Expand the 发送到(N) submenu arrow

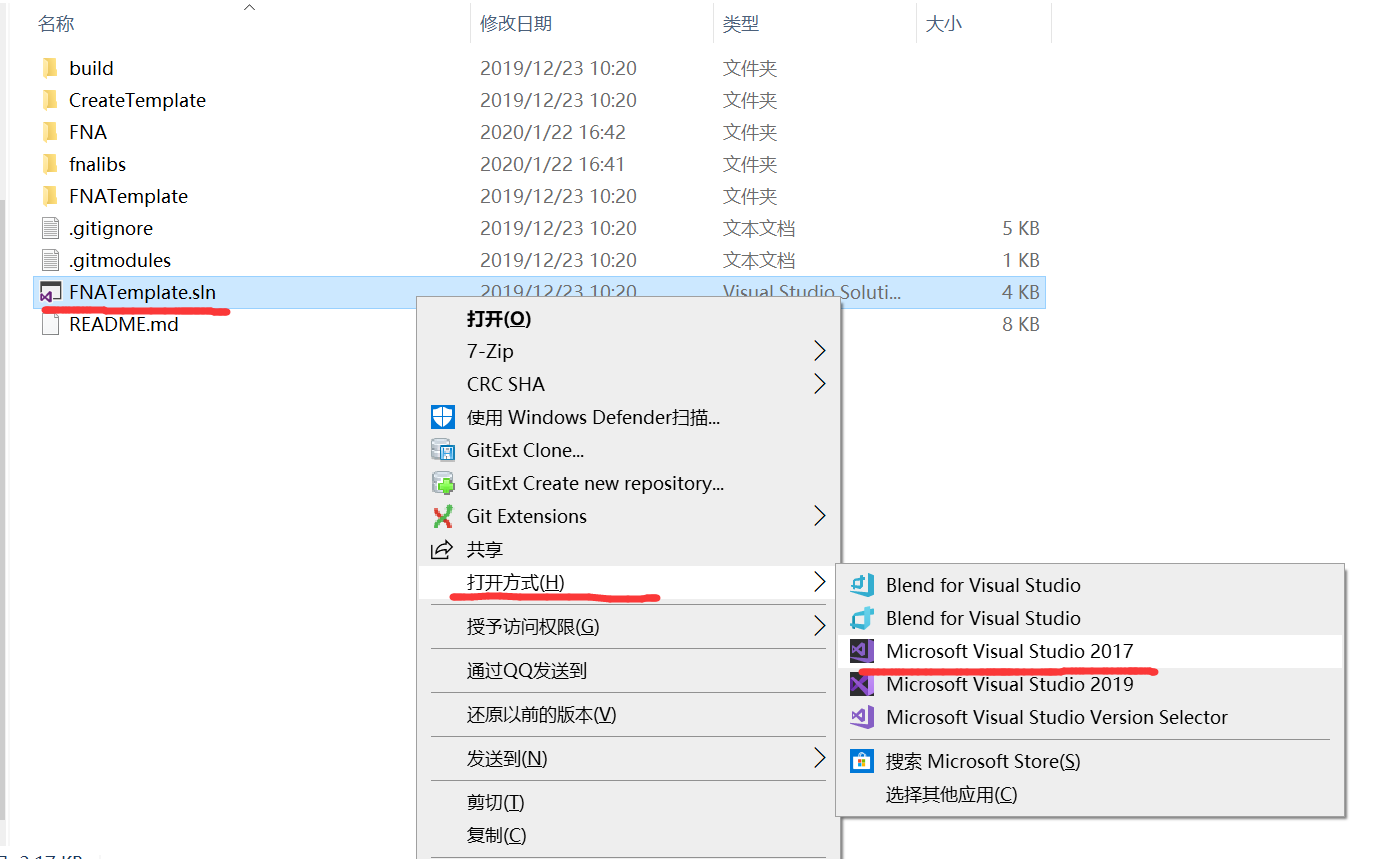[x=819, y=758]
